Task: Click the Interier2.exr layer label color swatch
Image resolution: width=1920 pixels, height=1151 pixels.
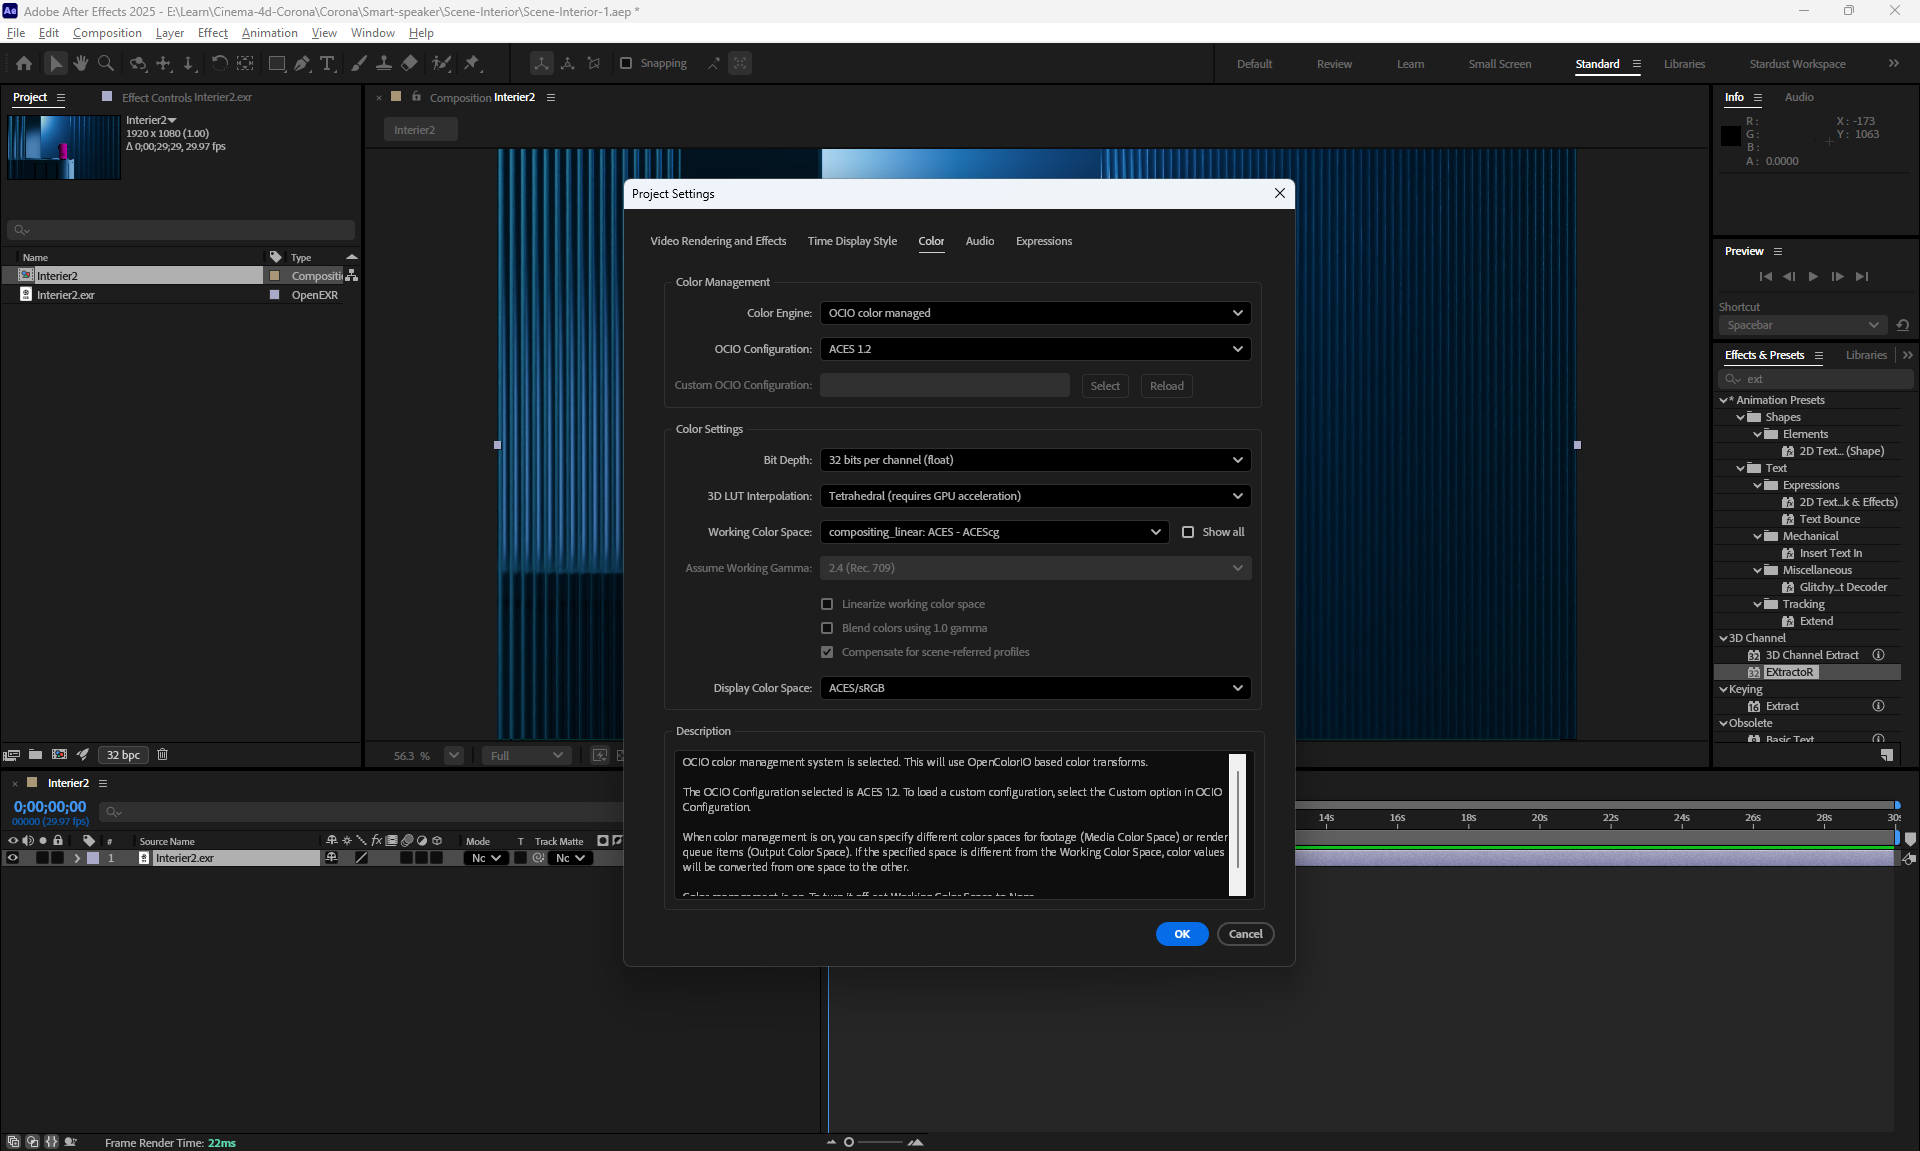Action: pos(93,858)
